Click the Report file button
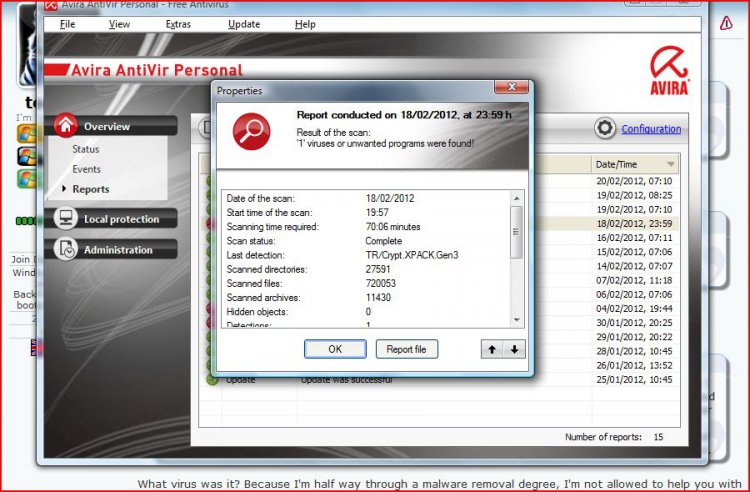This screenshot has height=492, width=750. [407, 349]
